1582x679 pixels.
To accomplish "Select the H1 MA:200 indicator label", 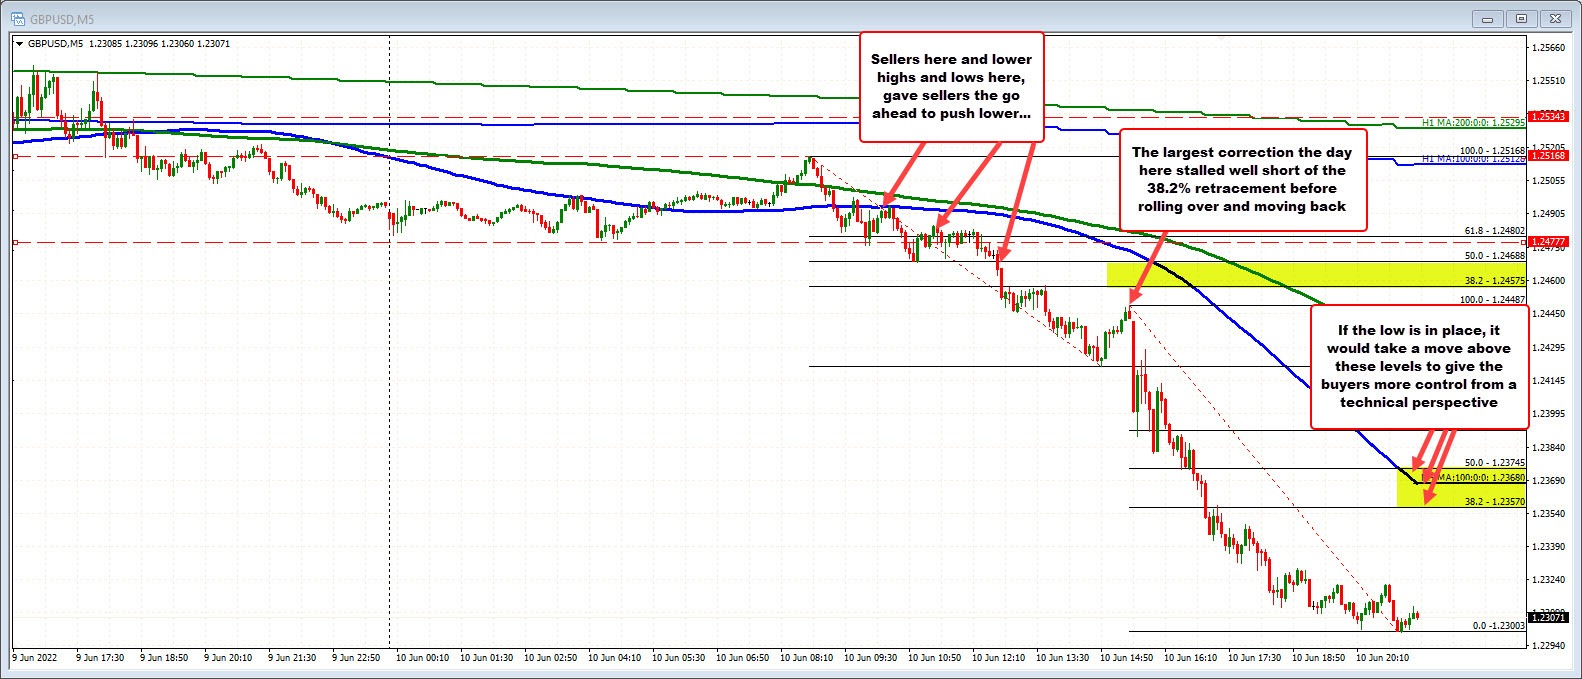I will pos(1472,122).
